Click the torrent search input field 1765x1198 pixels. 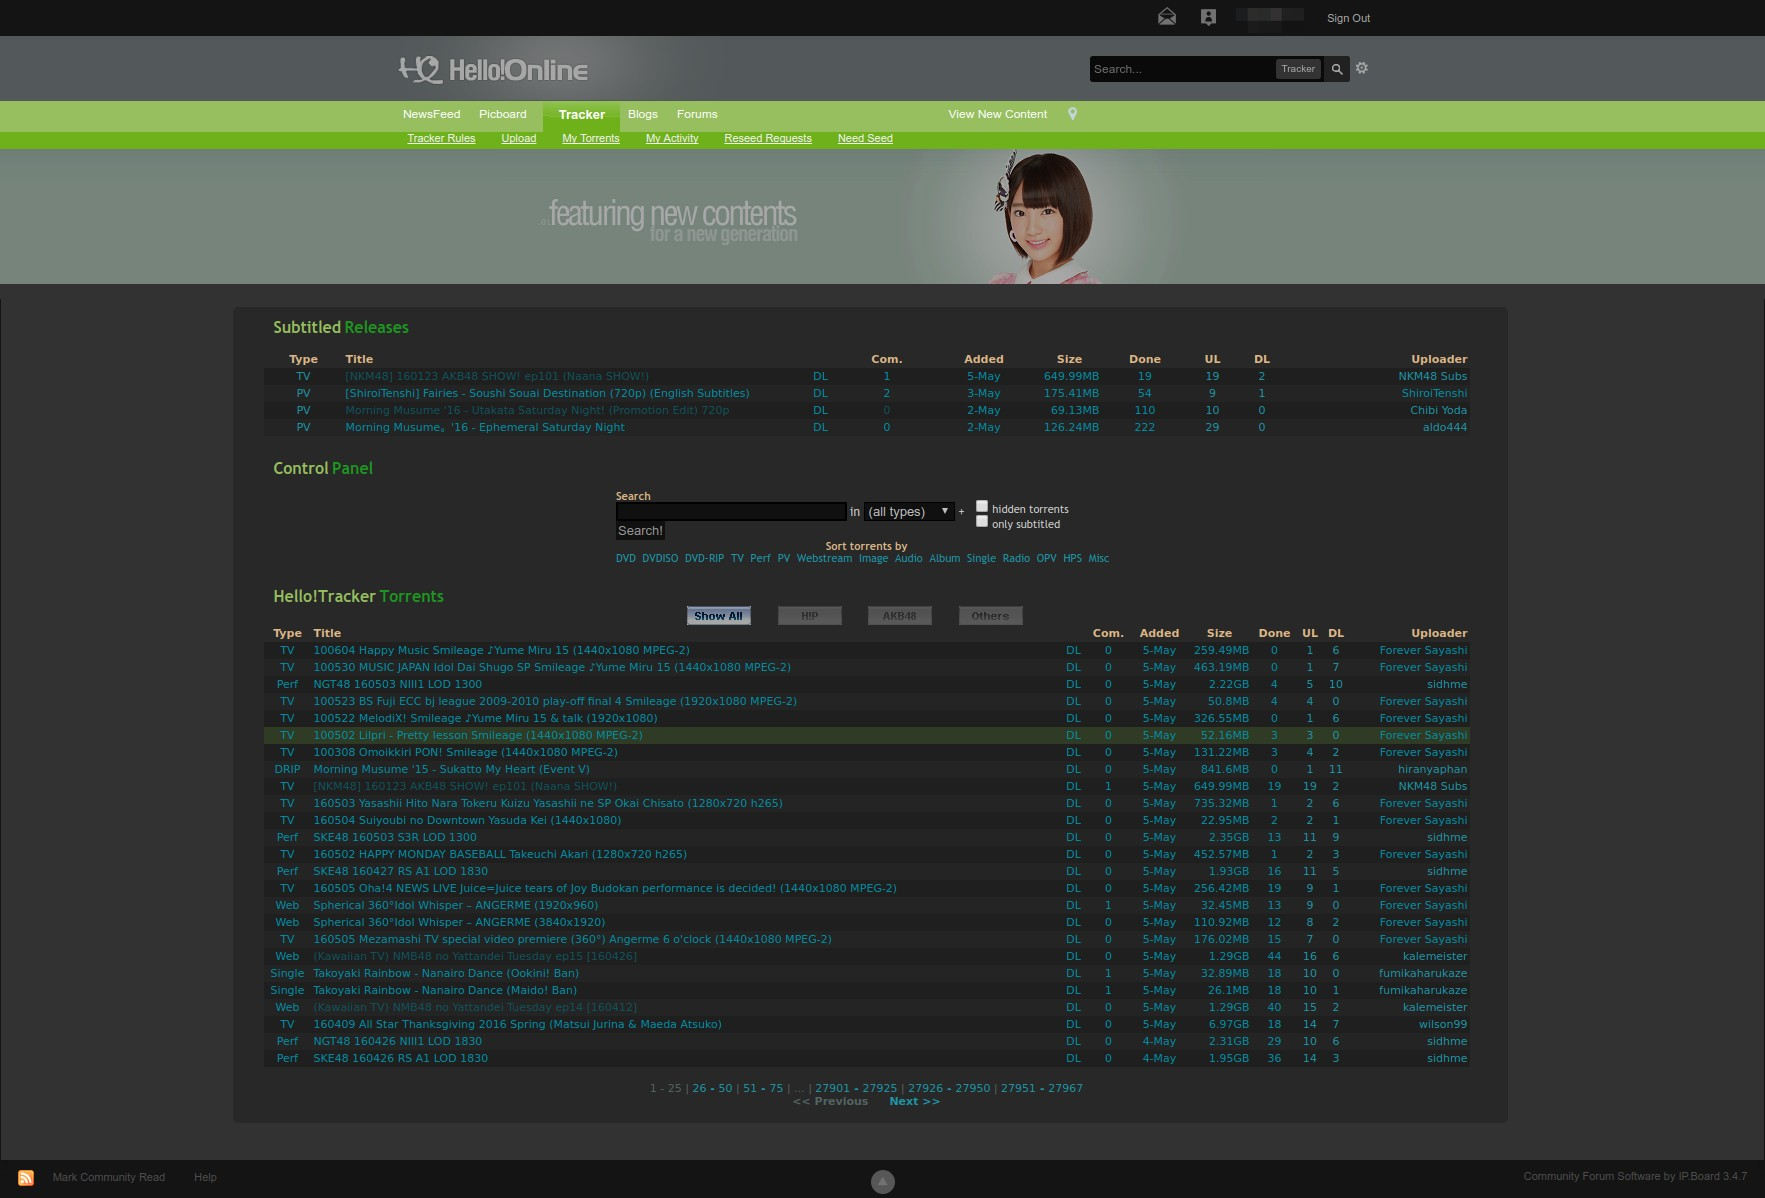tap(731, 511)
